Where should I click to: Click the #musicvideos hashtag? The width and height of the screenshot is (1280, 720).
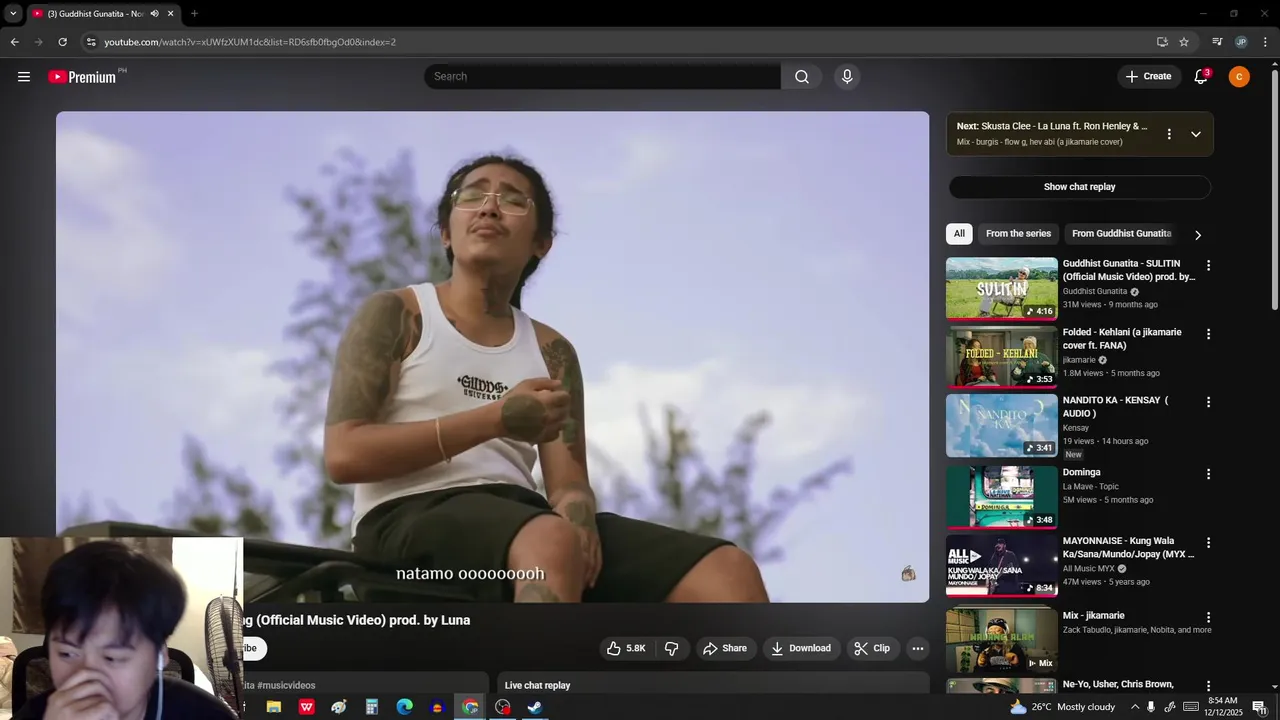click(x=286, y=686)
